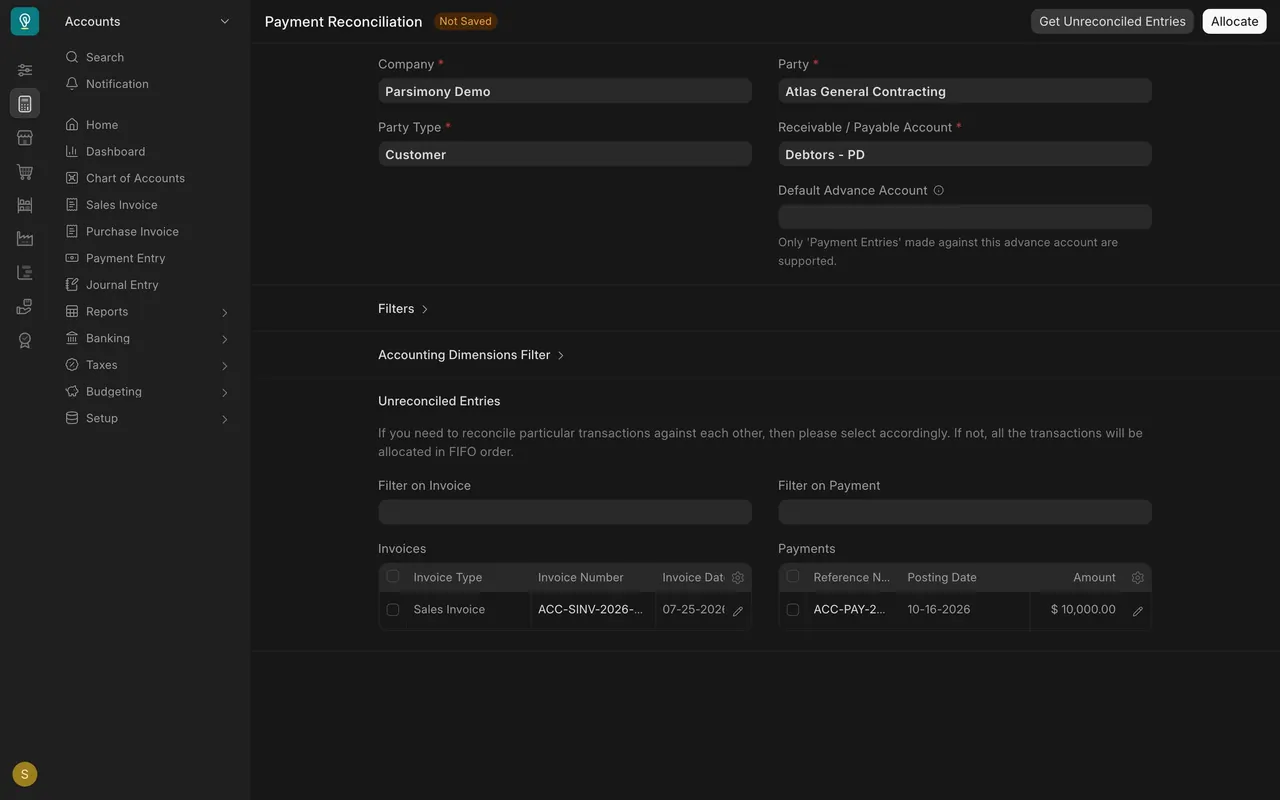This screenshot has height=800, width=1280.
Task: Expand the Banking sidebar group
Action: pos(148,338)
